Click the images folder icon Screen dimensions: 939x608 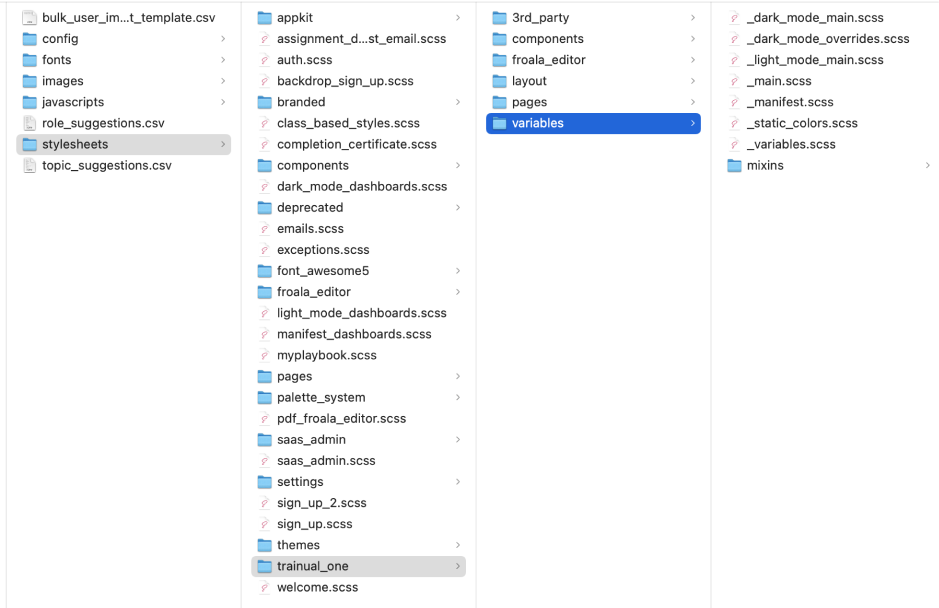pyautogui.click(x=29, y=81)
